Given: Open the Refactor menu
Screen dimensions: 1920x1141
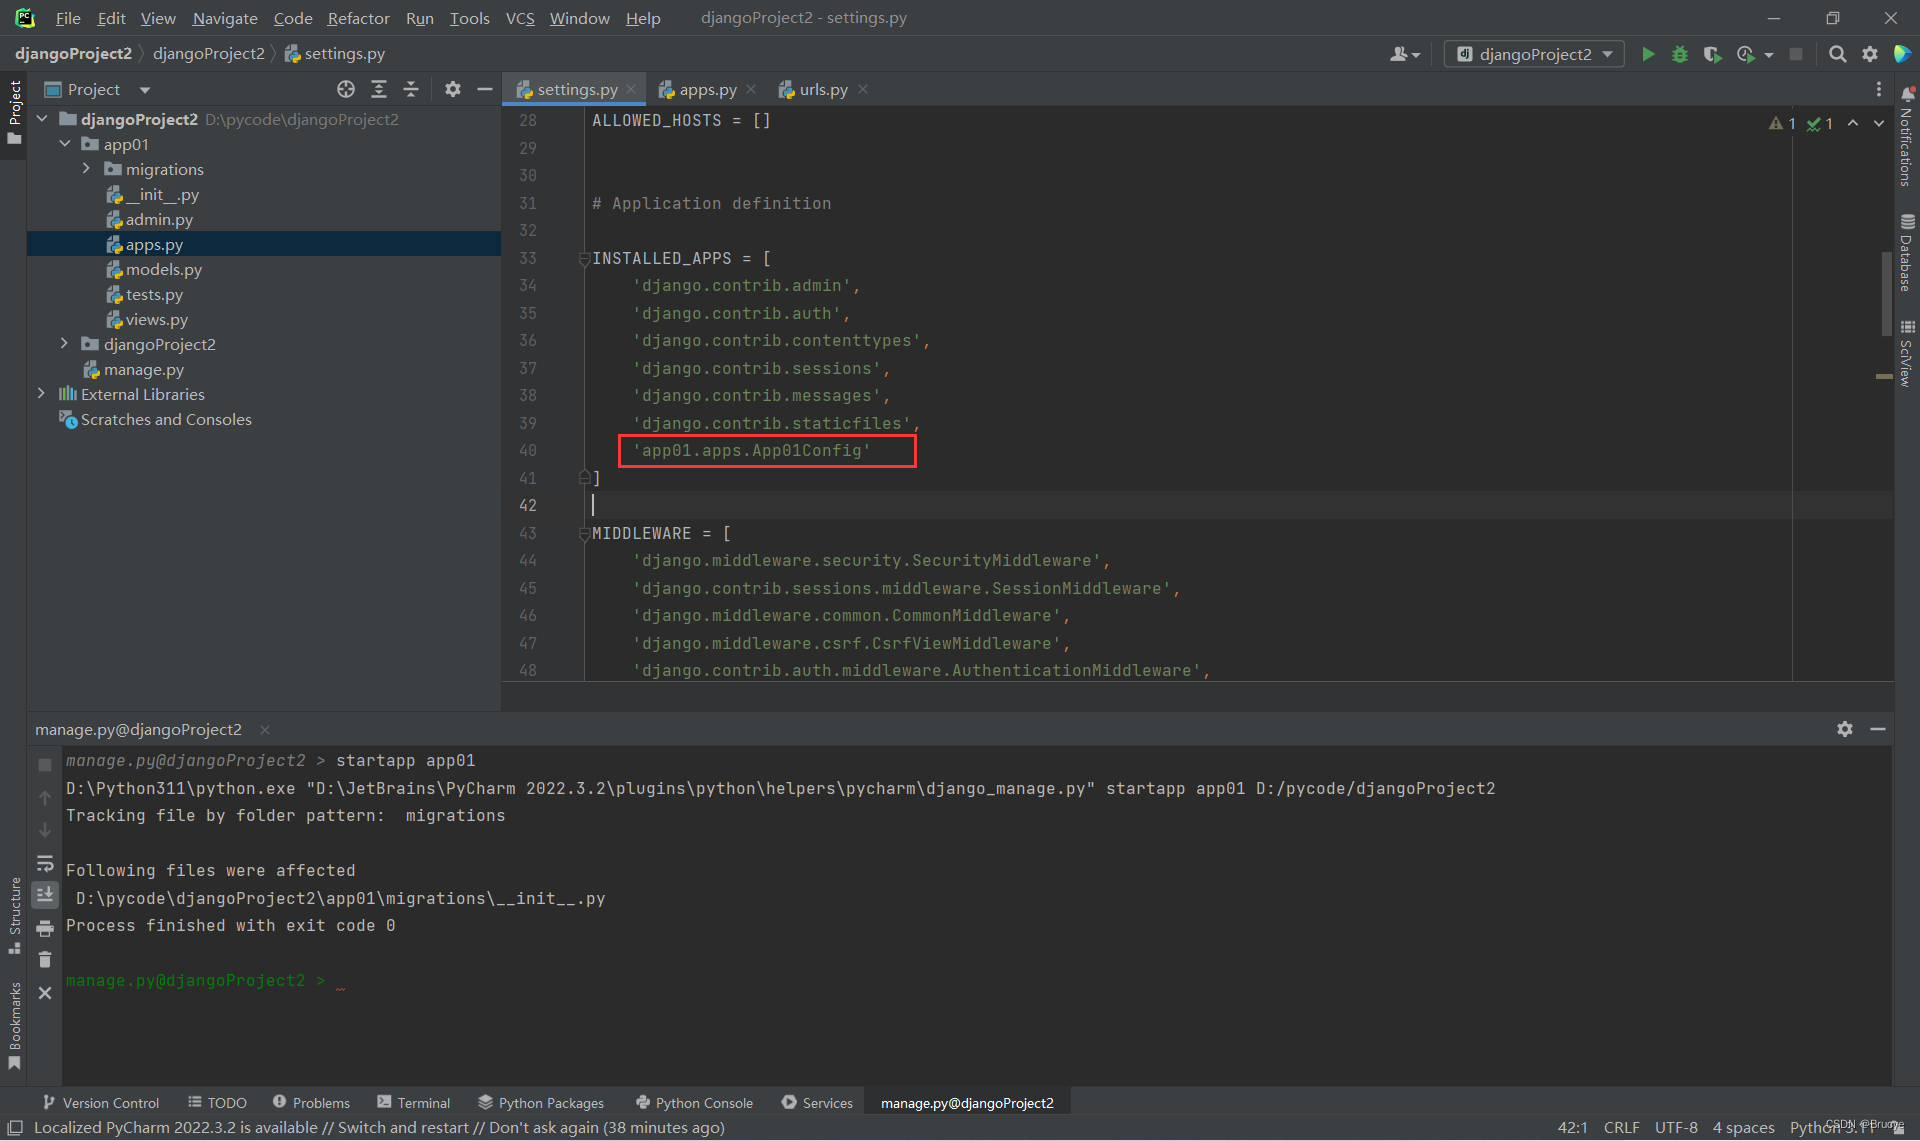Looking at the screenshot, I should pos(358,18).
